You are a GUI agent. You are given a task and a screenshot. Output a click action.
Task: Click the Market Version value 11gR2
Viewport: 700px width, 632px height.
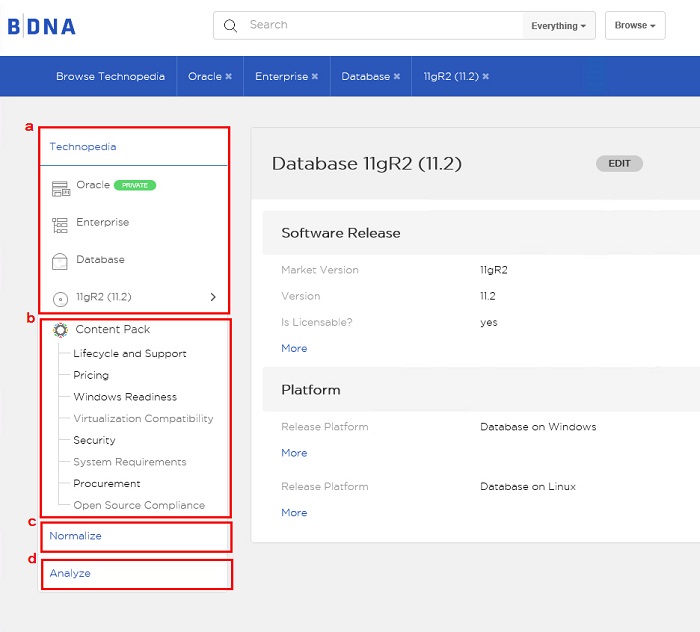point(494,270)
